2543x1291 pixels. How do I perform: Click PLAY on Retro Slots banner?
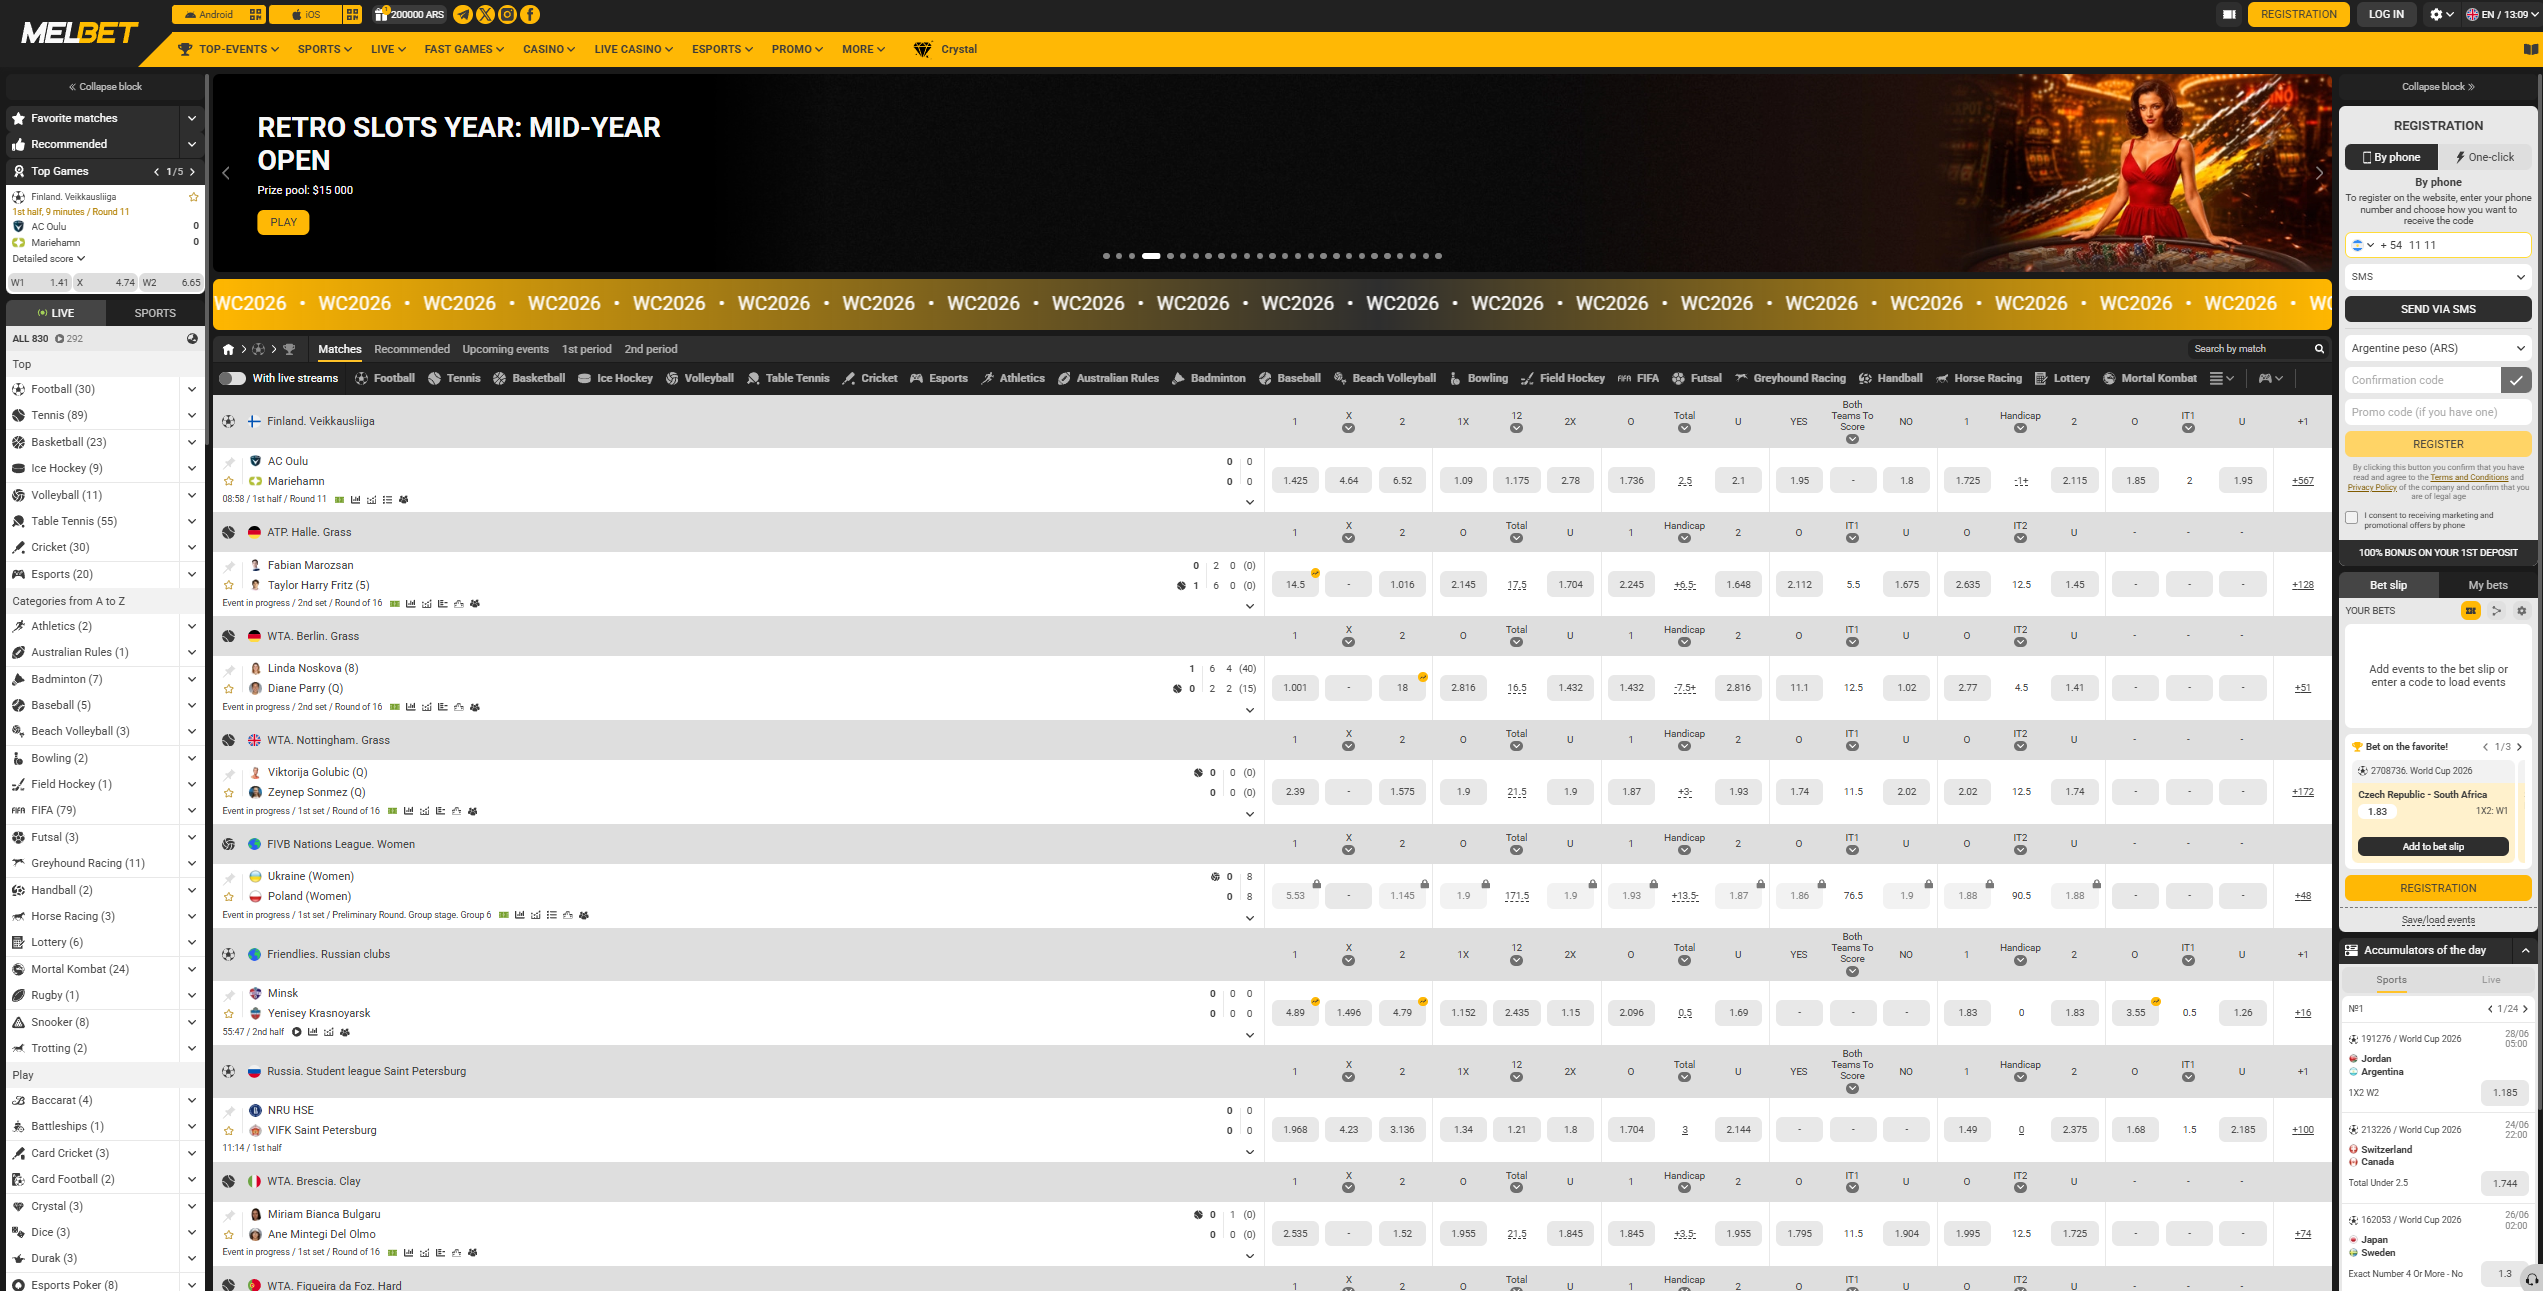[x=283, y=222]
